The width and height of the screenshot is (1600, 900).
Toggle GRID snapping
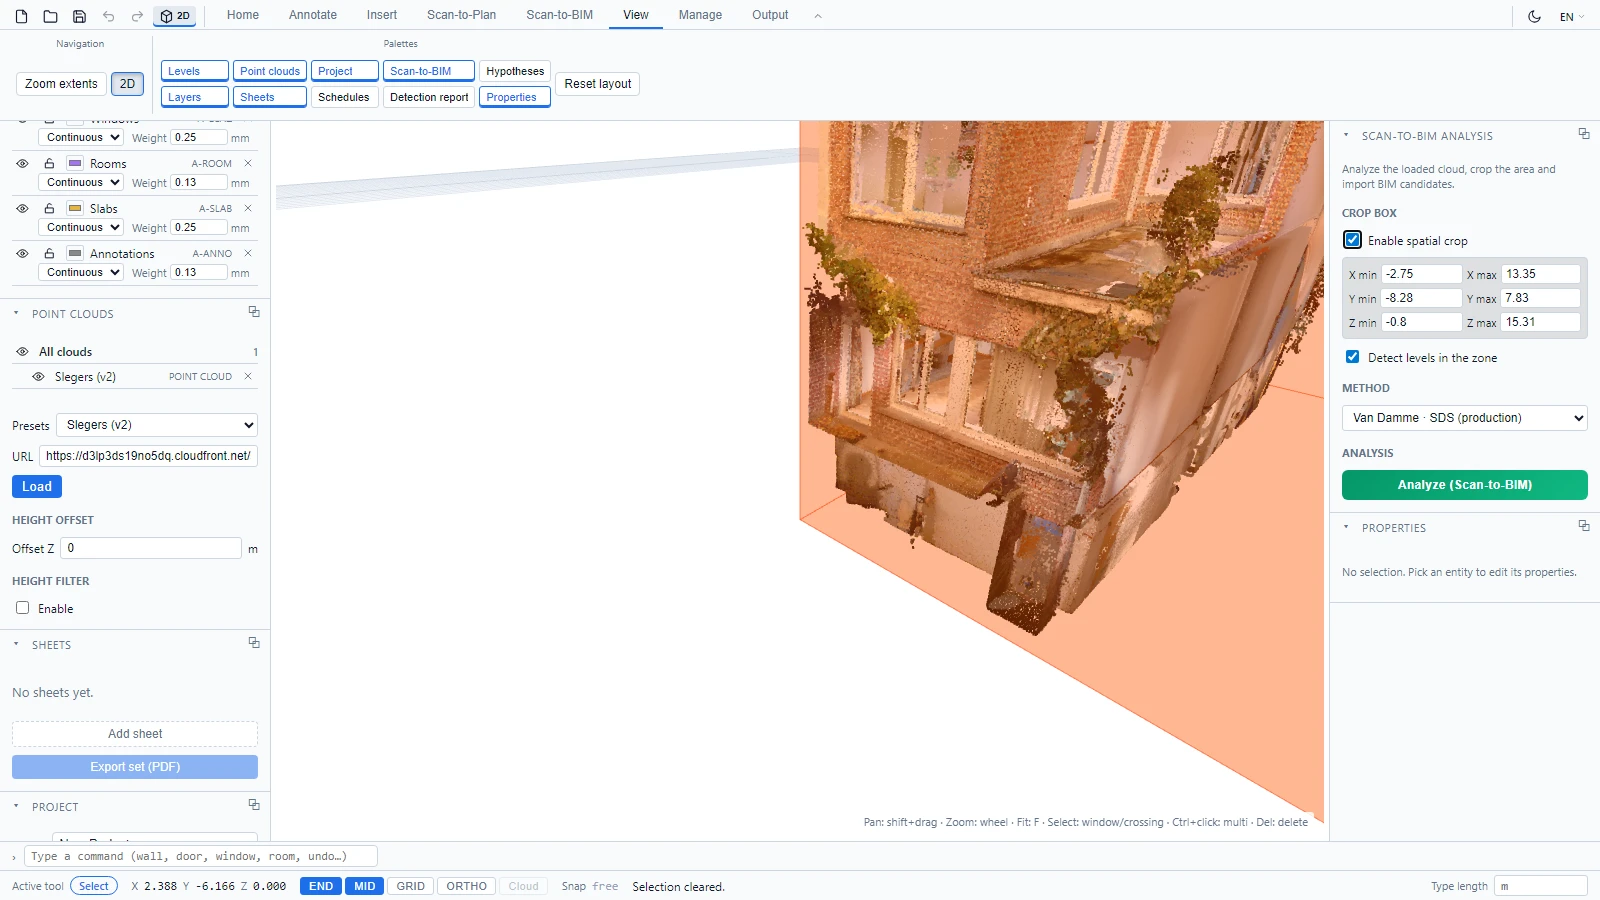pos(411,886)
